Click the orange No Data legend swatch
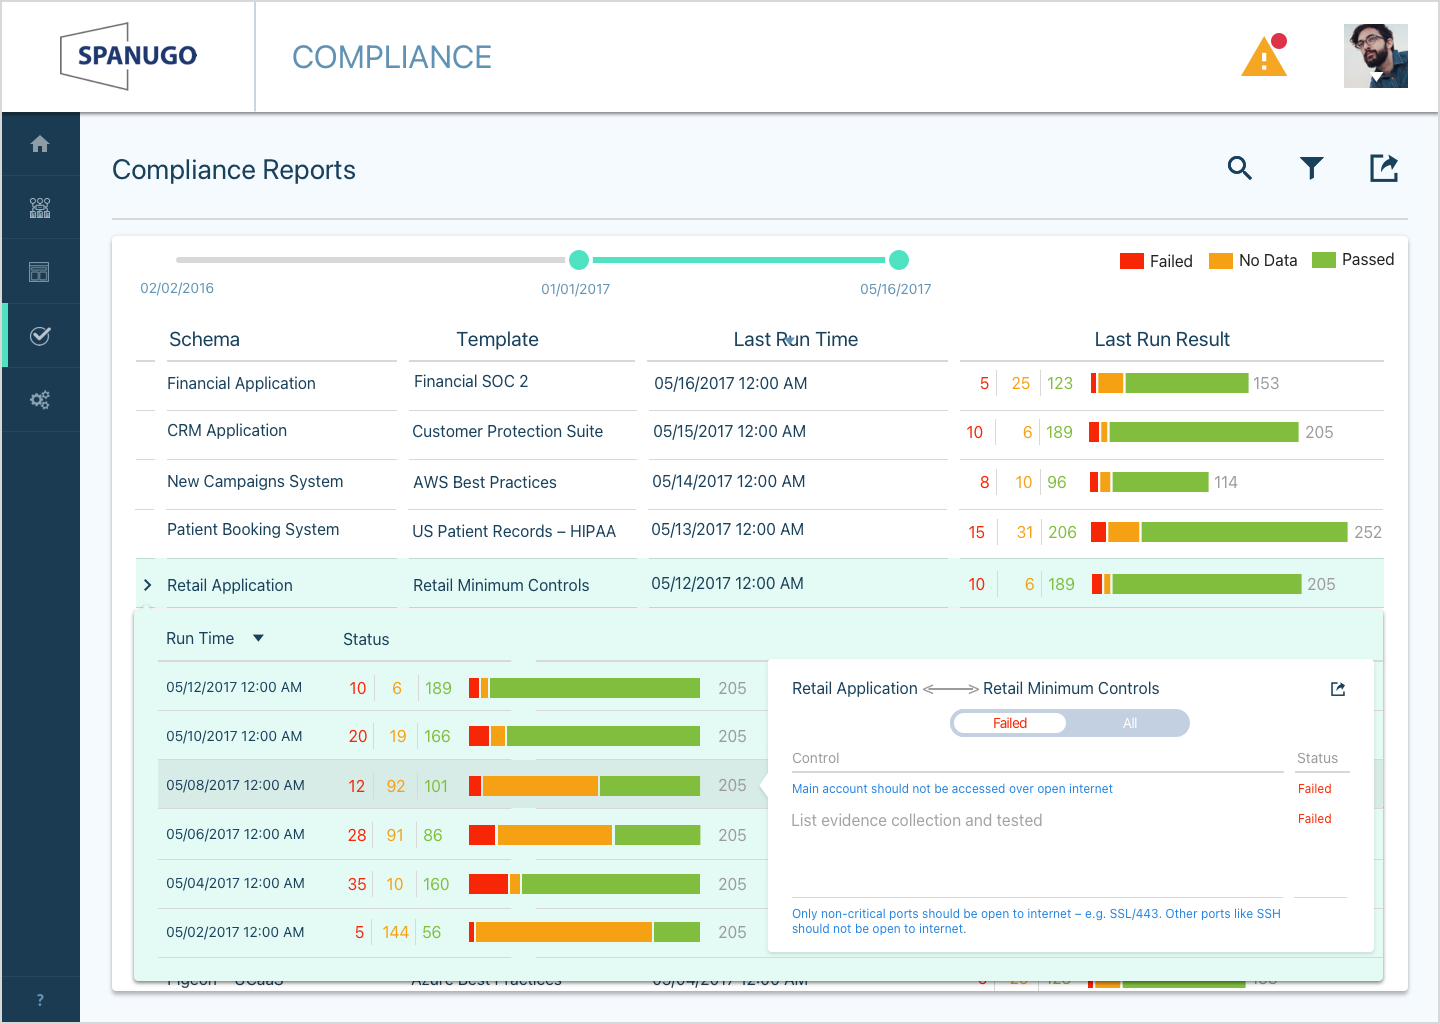The height and width of the screenshot is (1024, 1440). coord(1221,261)
